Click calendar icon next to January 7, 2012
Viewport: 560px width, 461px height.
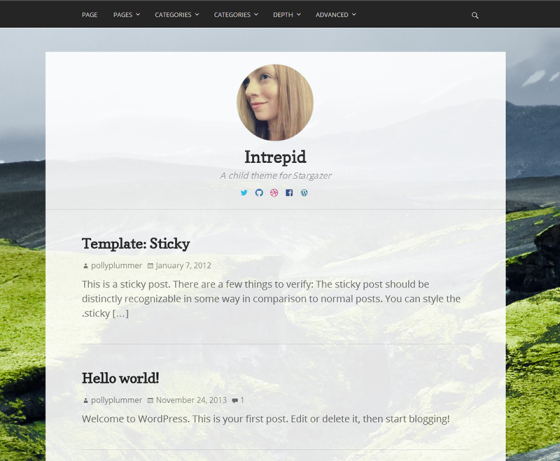pyautogui.click(x=150, y=266)
